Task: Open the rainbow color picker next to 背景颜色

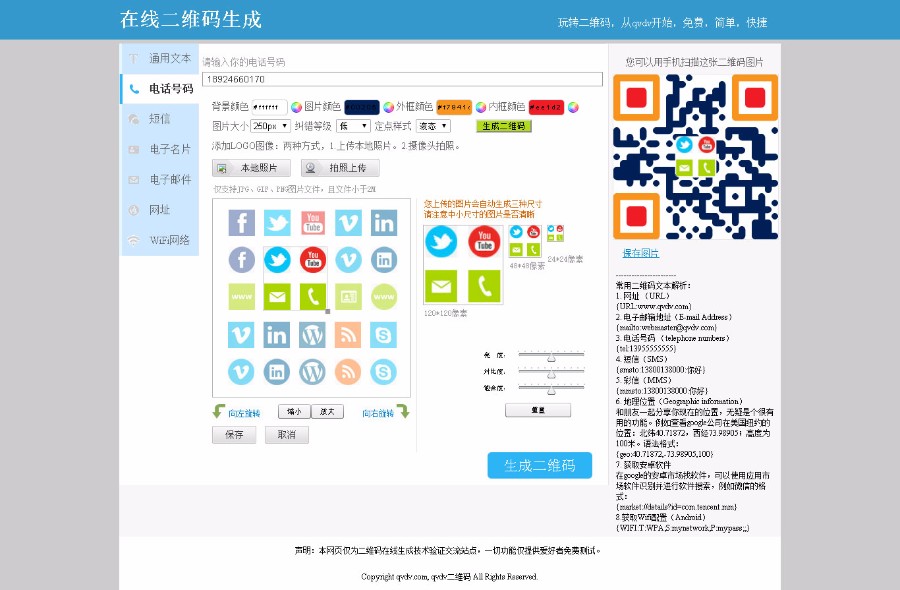Action: pyautogui.click(x=296, y=105)
